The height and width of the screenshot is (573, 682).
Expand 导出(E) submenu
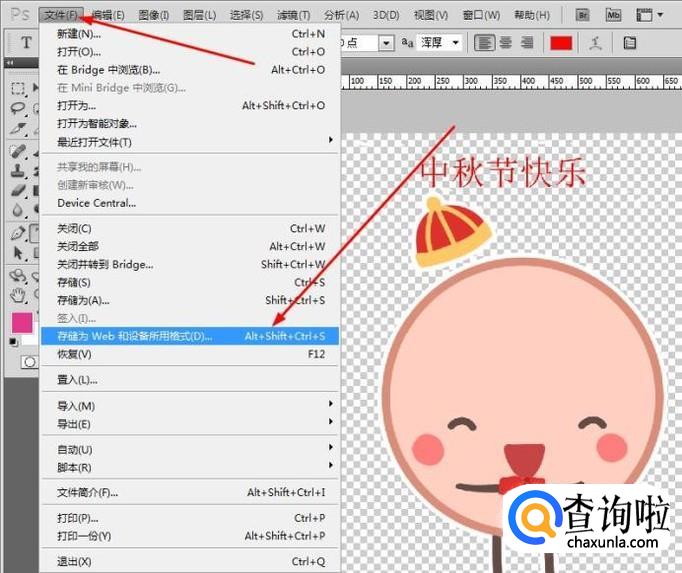pyautogui.click(x=190, y=424)
